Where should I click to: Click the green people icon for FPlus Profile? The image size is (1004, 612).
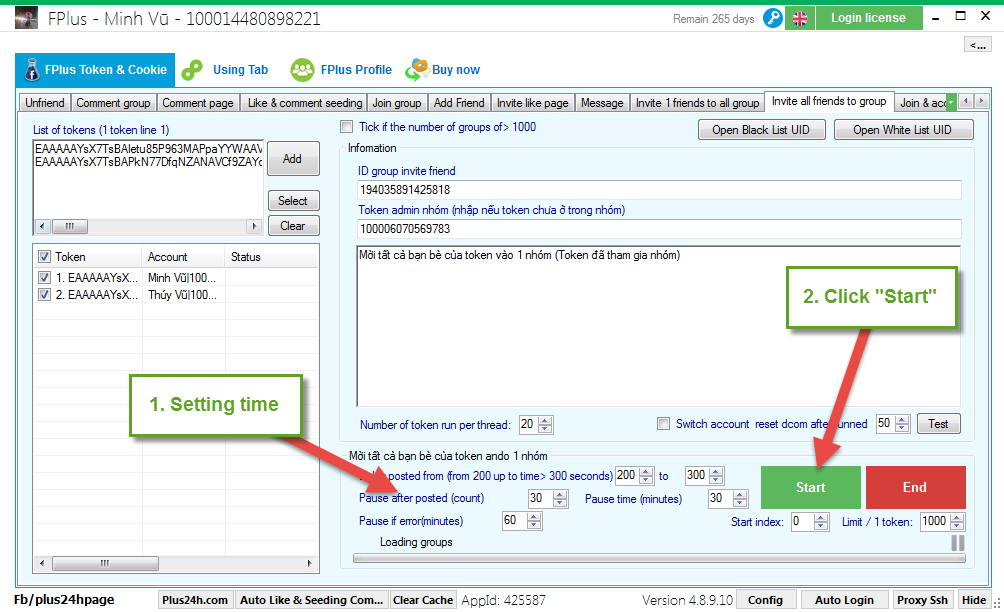(x=302, y=70)
